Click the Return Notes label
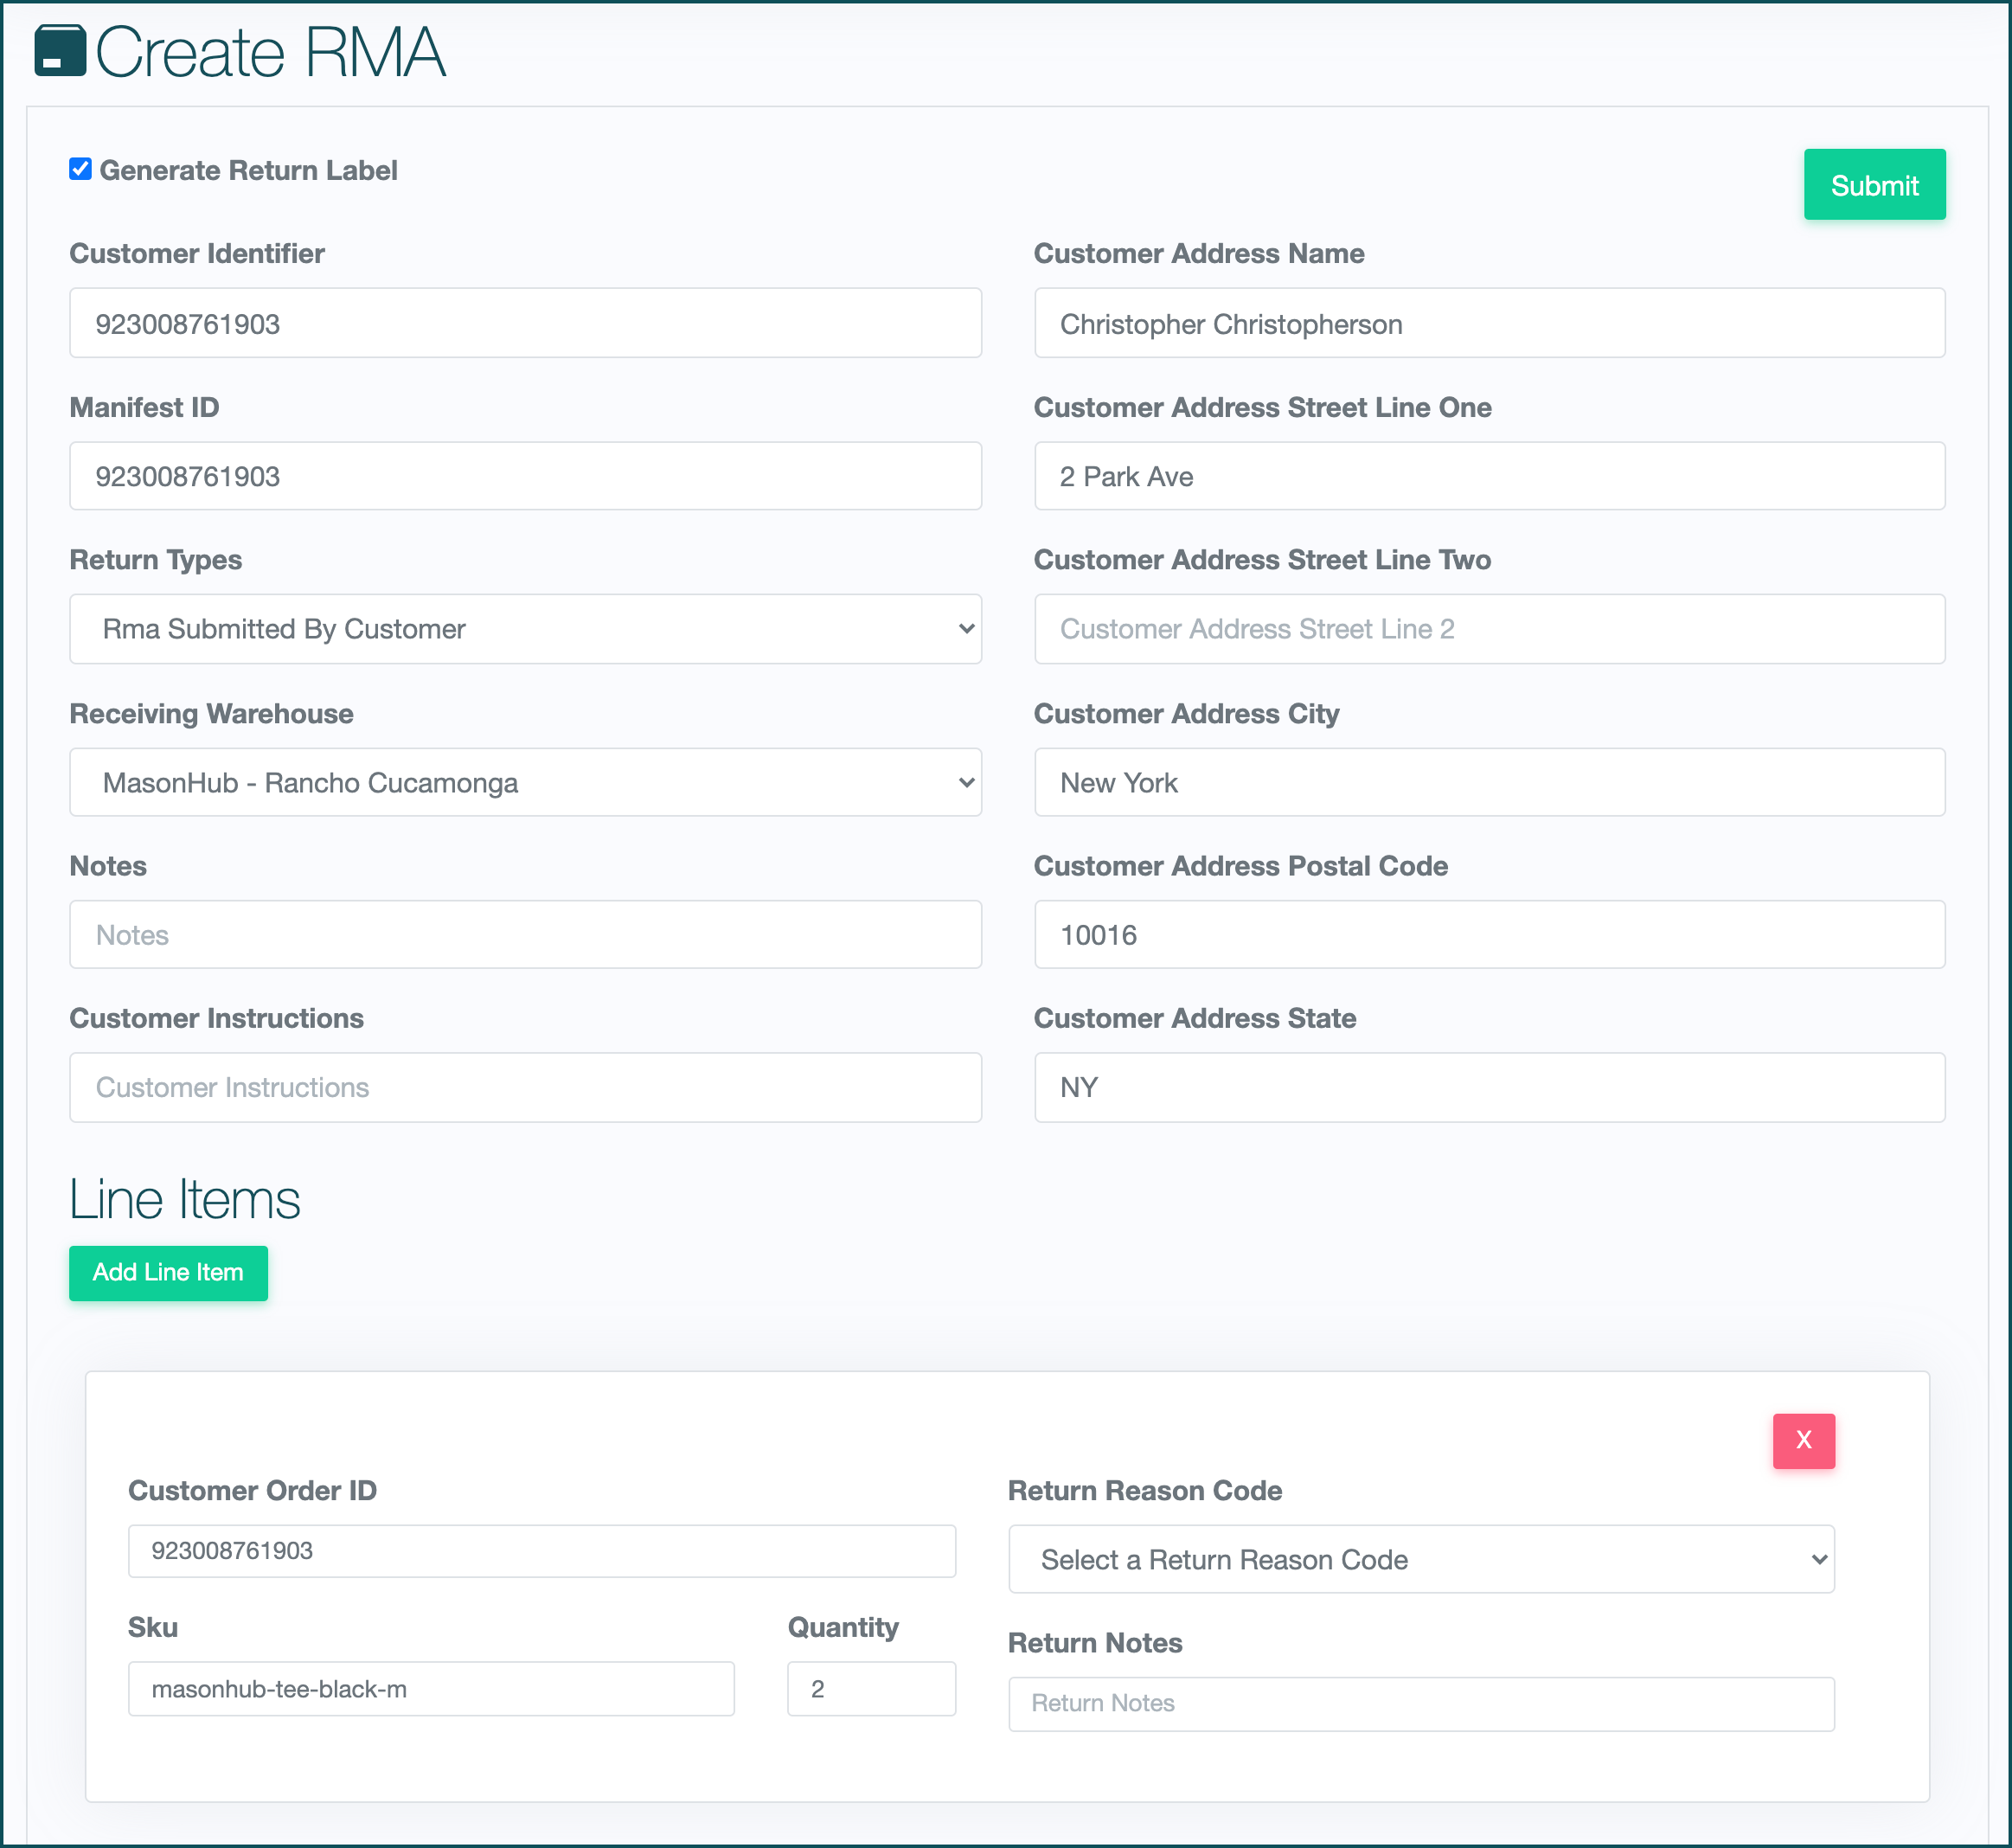The image size is (2012, 1848). pos(1094,1643)
